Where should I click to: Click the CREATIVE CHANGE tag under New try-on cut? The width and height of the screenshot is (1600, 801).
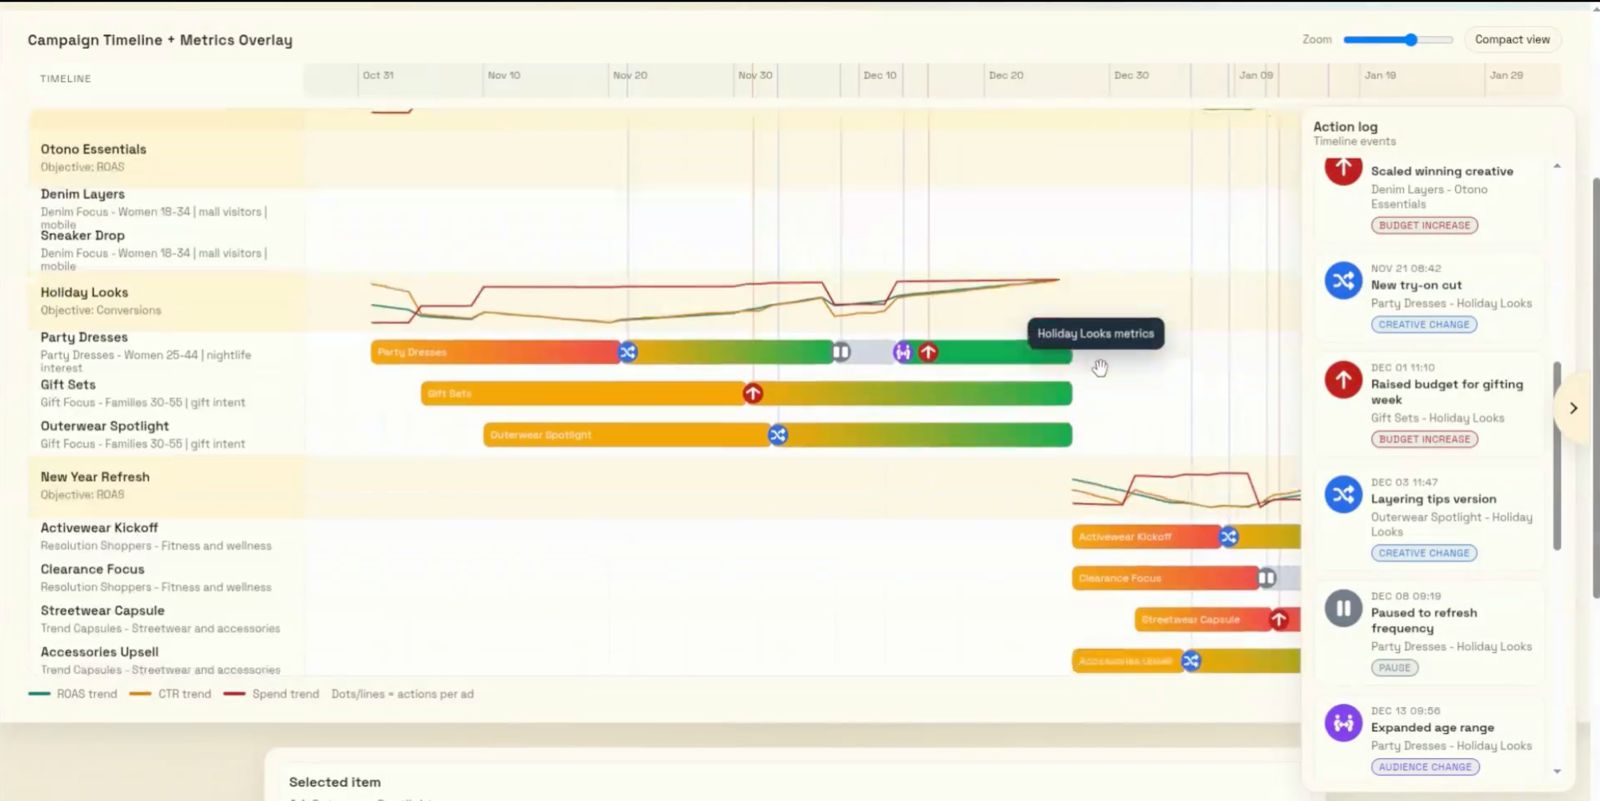(1424, 325)
